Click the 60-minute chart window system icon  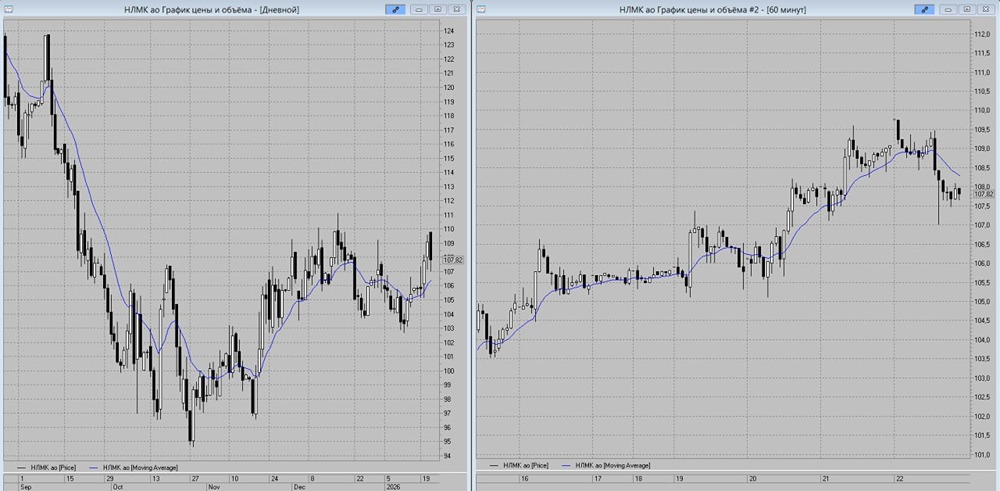[x=483, y=9]
